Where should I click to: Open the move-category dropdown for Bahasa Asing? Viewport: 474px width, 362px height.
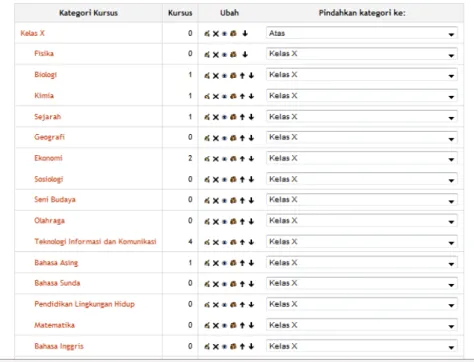tap(362, 263)
